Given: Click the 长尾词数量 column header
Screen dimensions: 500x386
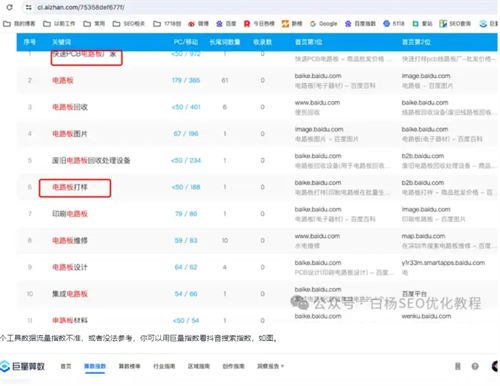Looking at the screenshot, I should click(225, 42).
